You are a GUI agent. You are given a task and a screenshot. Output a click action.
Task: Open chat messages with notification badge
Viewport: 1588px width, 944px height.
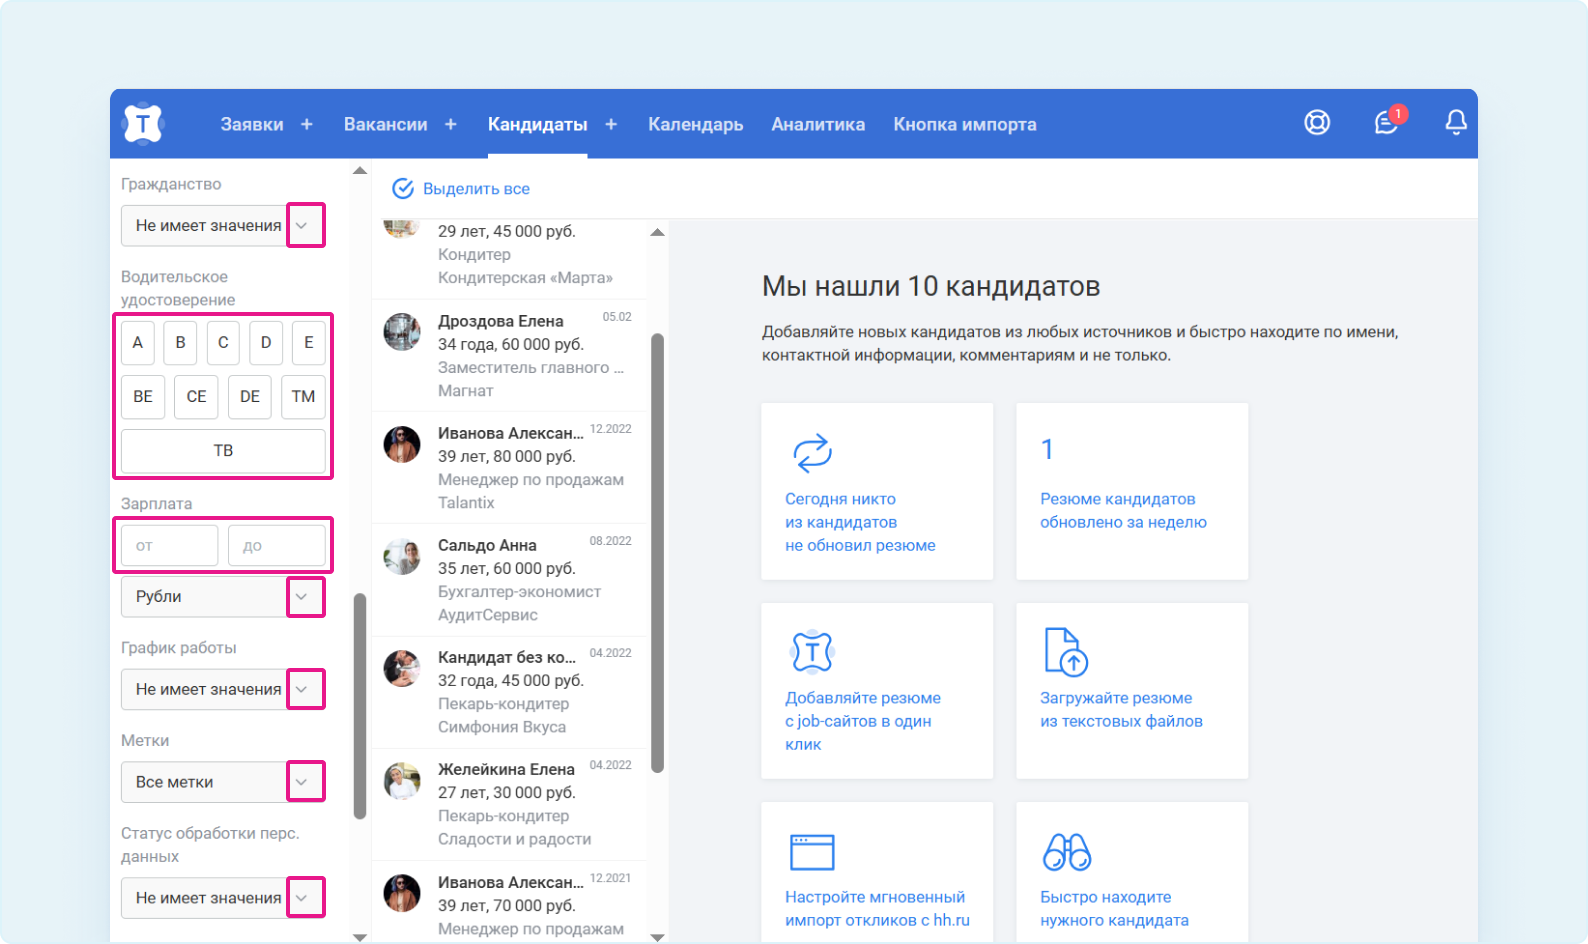tap(1386, 123)
